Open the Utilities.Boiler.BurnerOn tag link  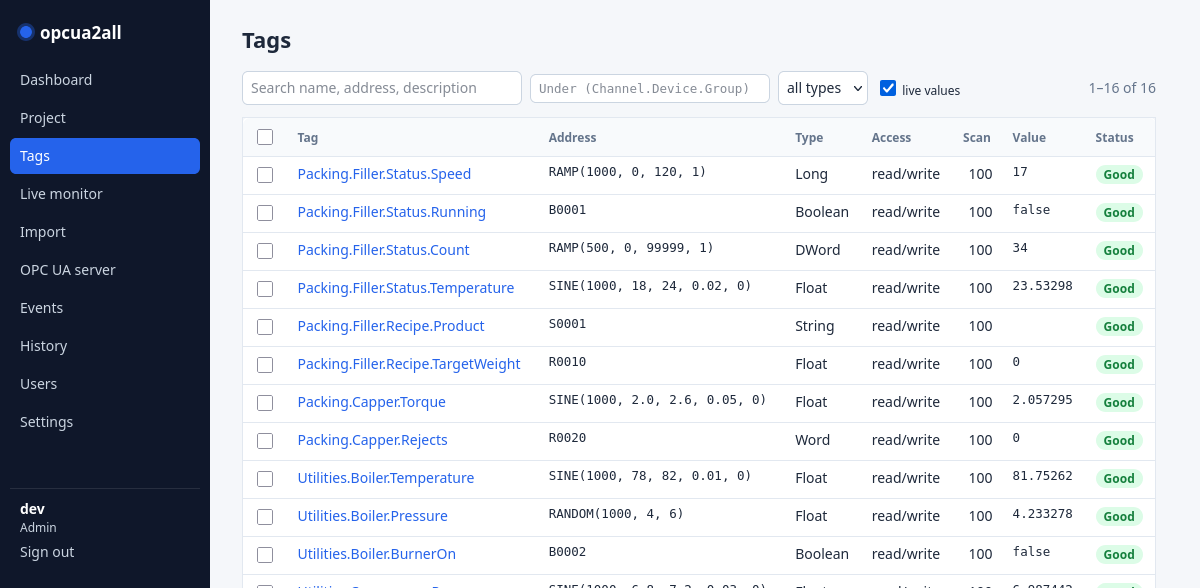377,554
